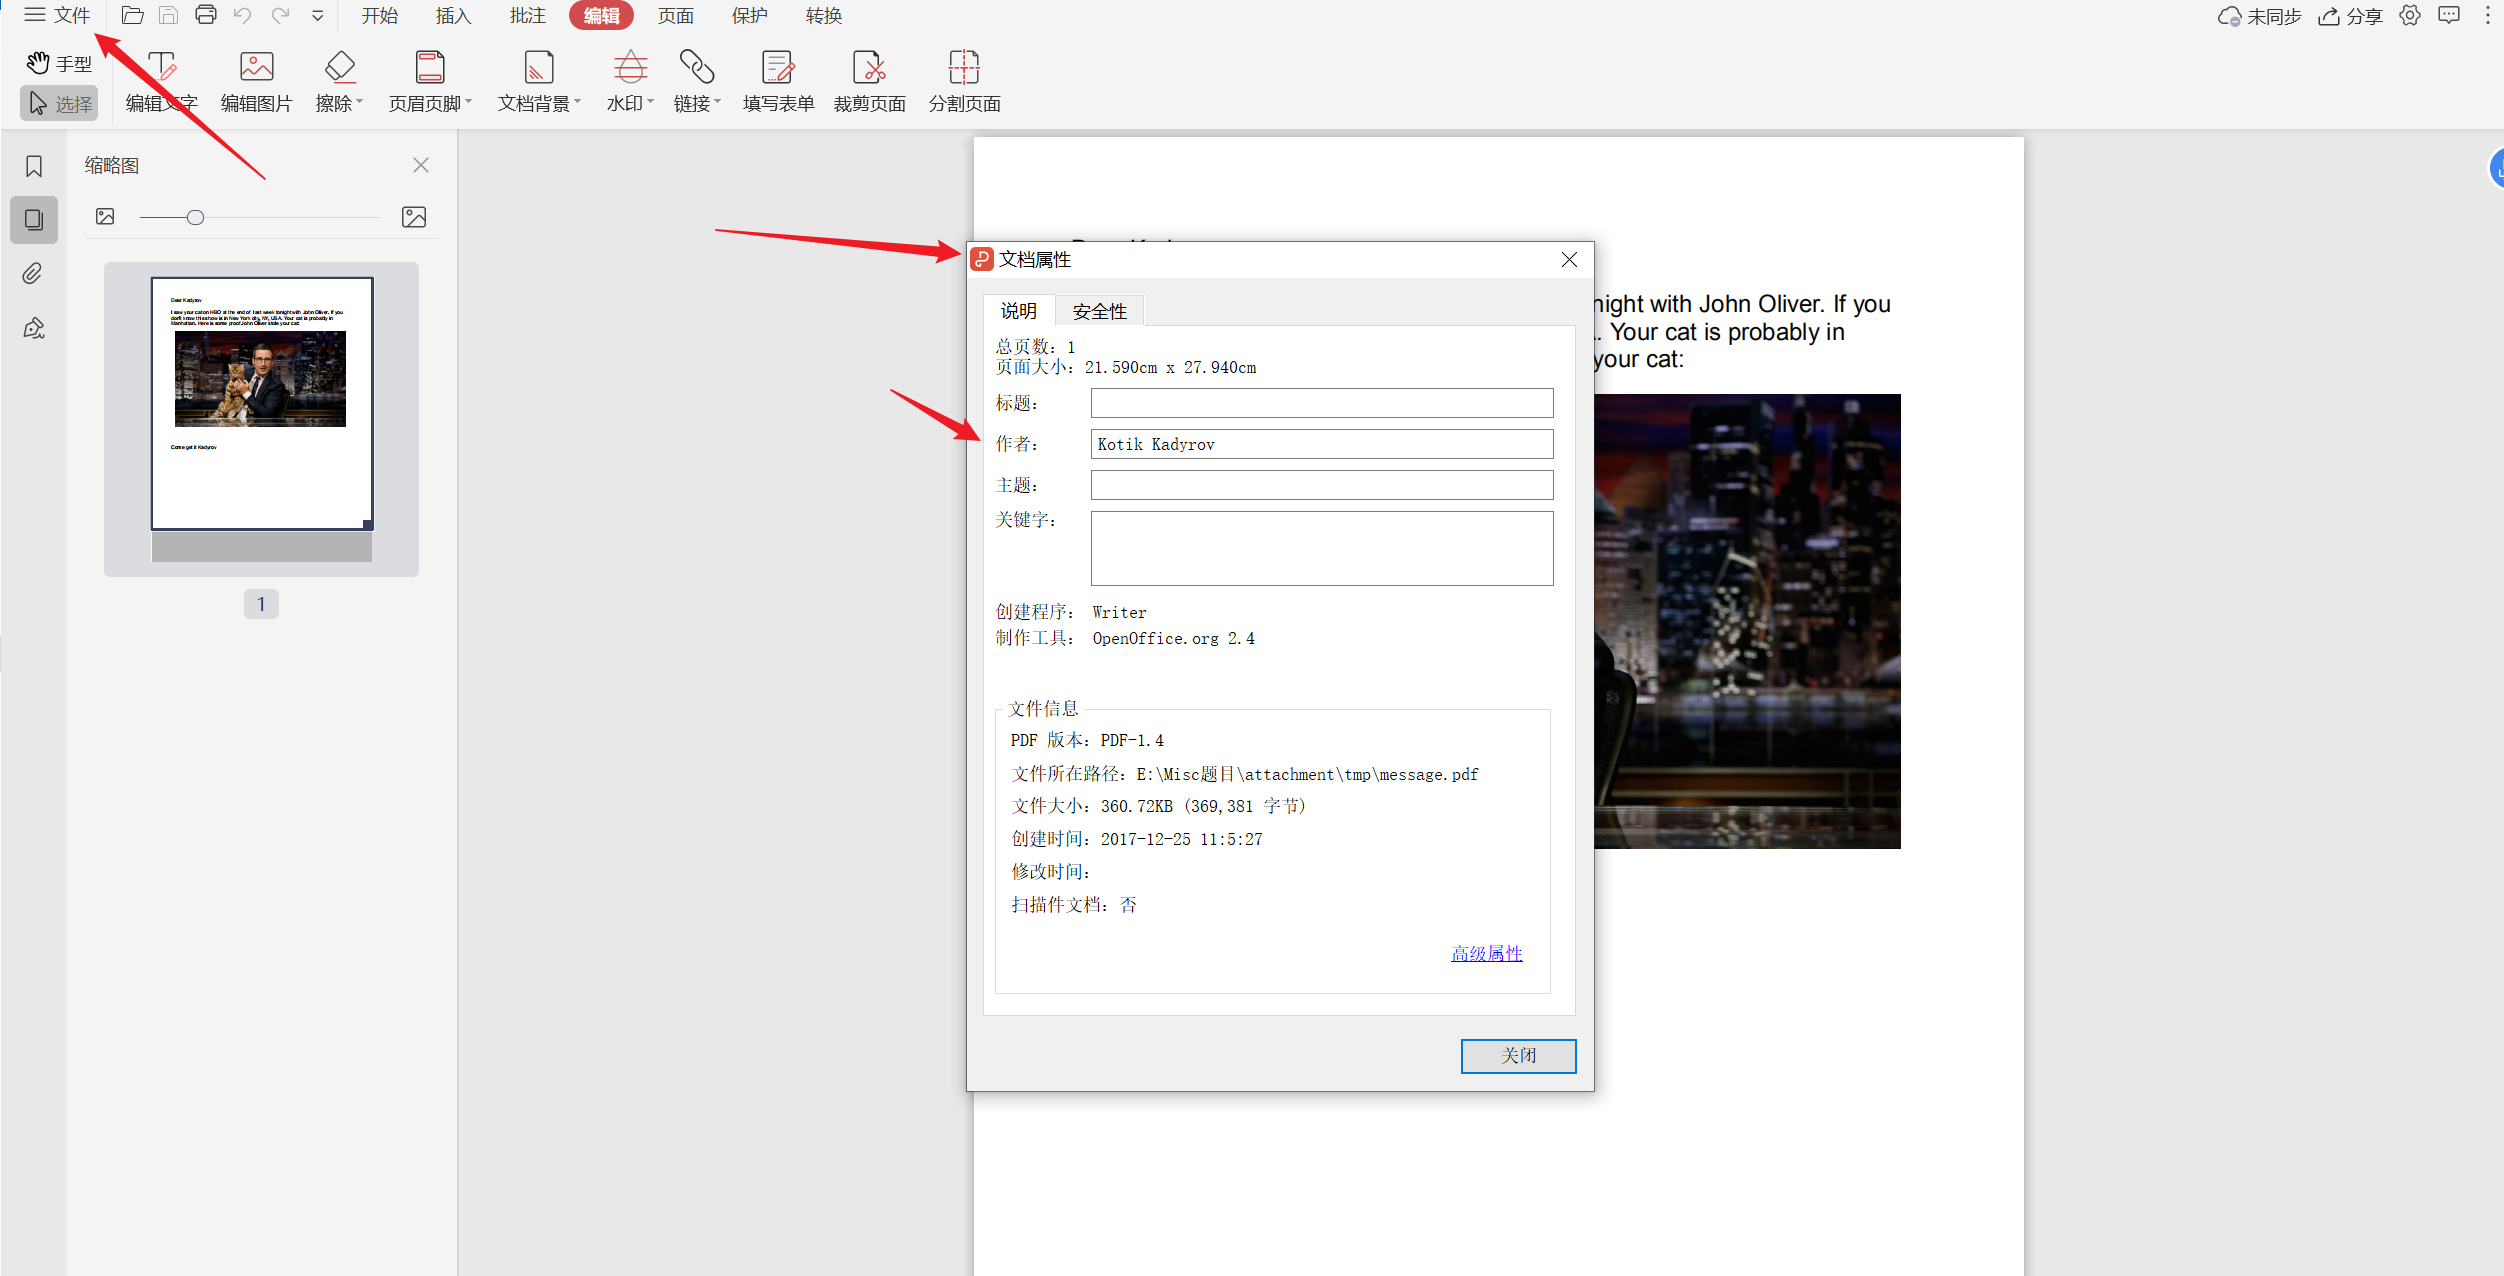2504x1276 pixels.
Task: Click the 编辑文字 tool icon
Action: click(x=161, y=67)
